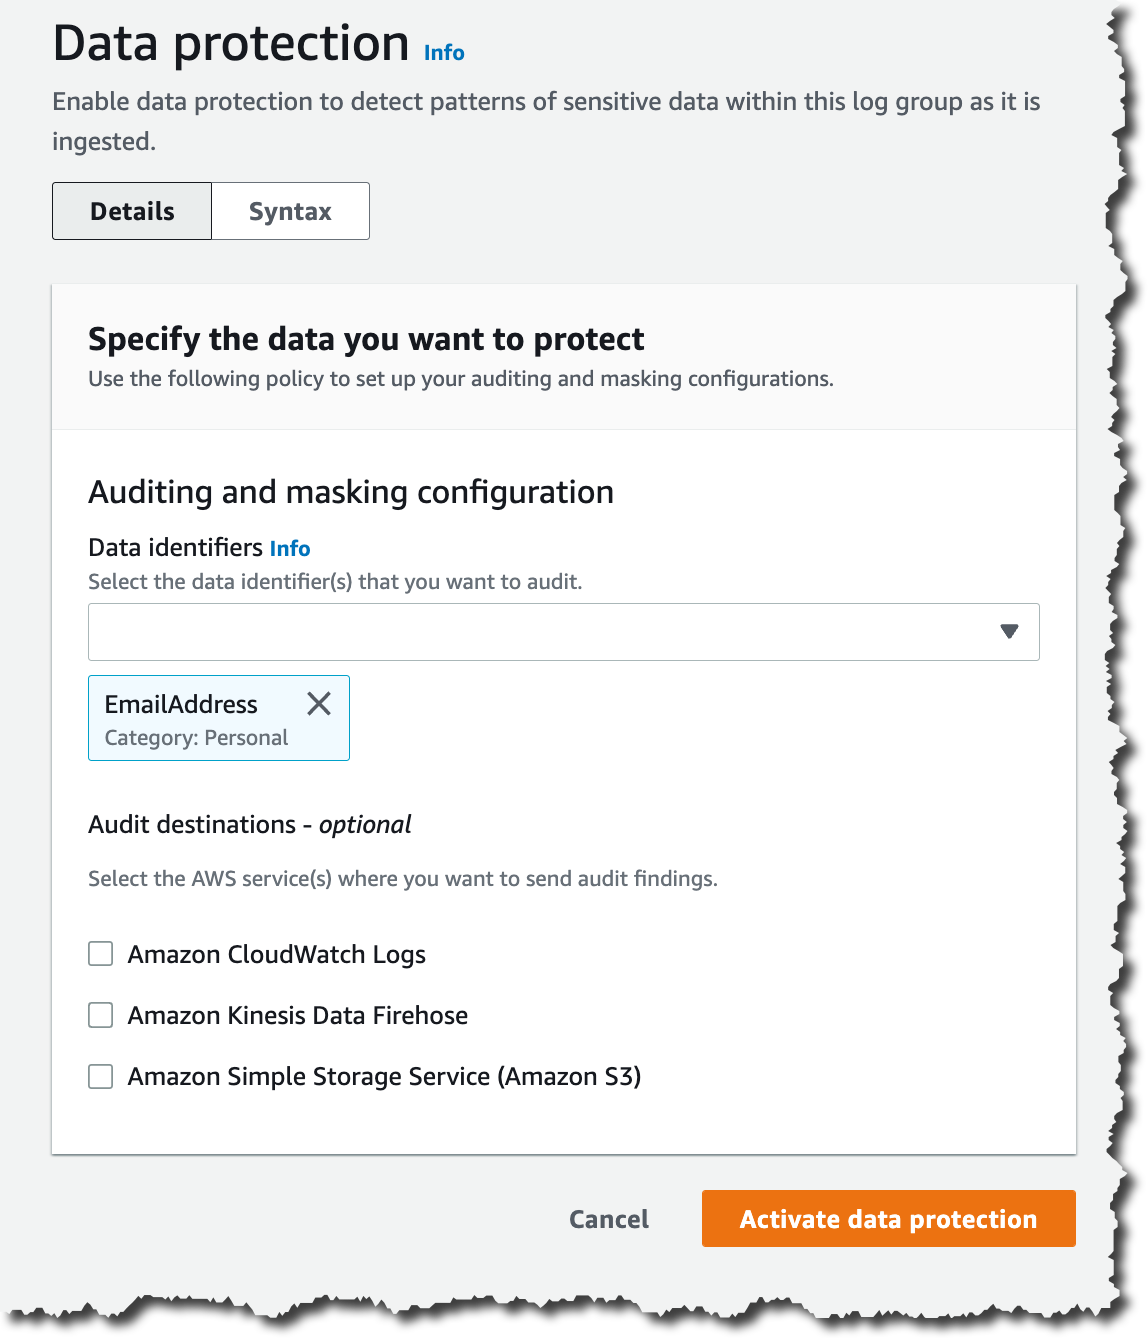Click the 'Specify the data you want to protect' heading
The width and height of the screenshot is (1148, 1338).
(x=366, y=339)
